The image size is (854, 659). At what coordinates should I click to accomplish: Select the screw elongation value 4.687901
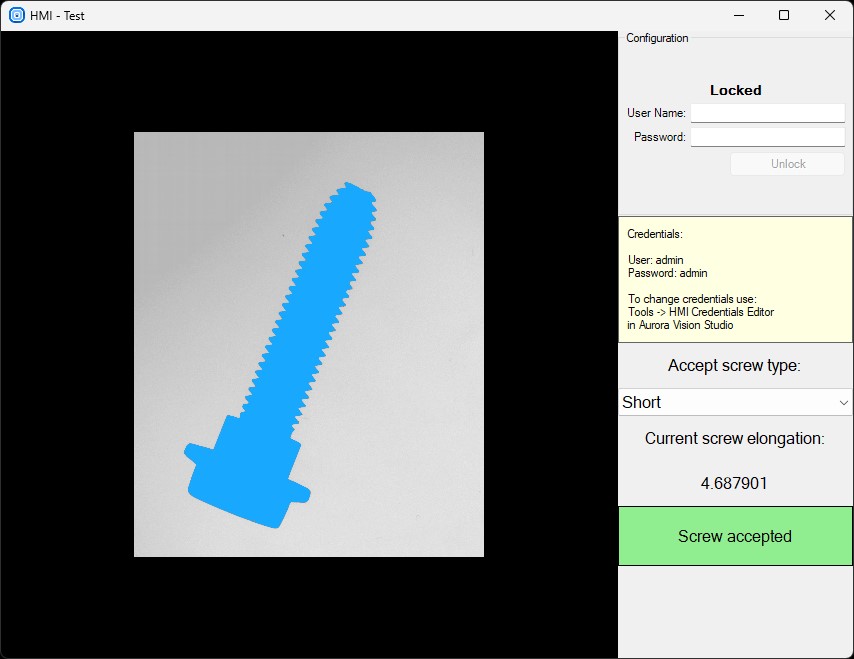click(x=734, y=483)
